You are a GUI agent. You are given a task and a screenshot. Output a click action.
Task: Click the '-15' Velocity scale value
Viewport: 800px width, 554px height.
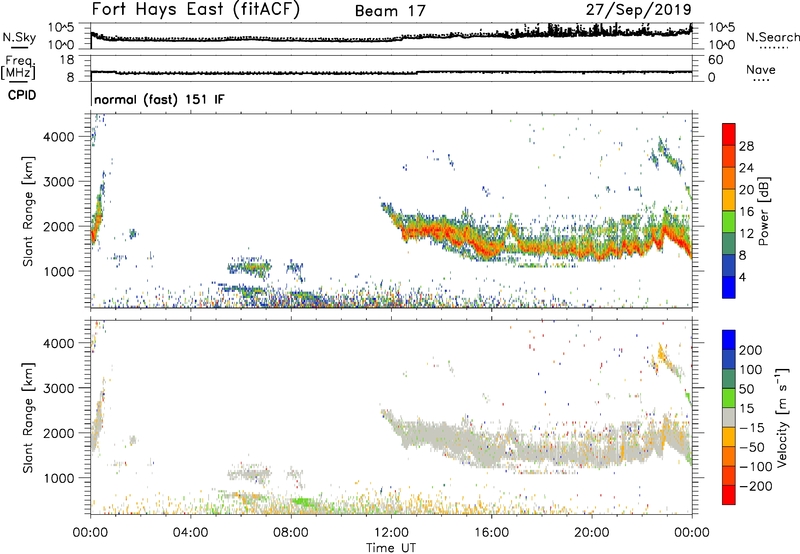coord(752,427)
